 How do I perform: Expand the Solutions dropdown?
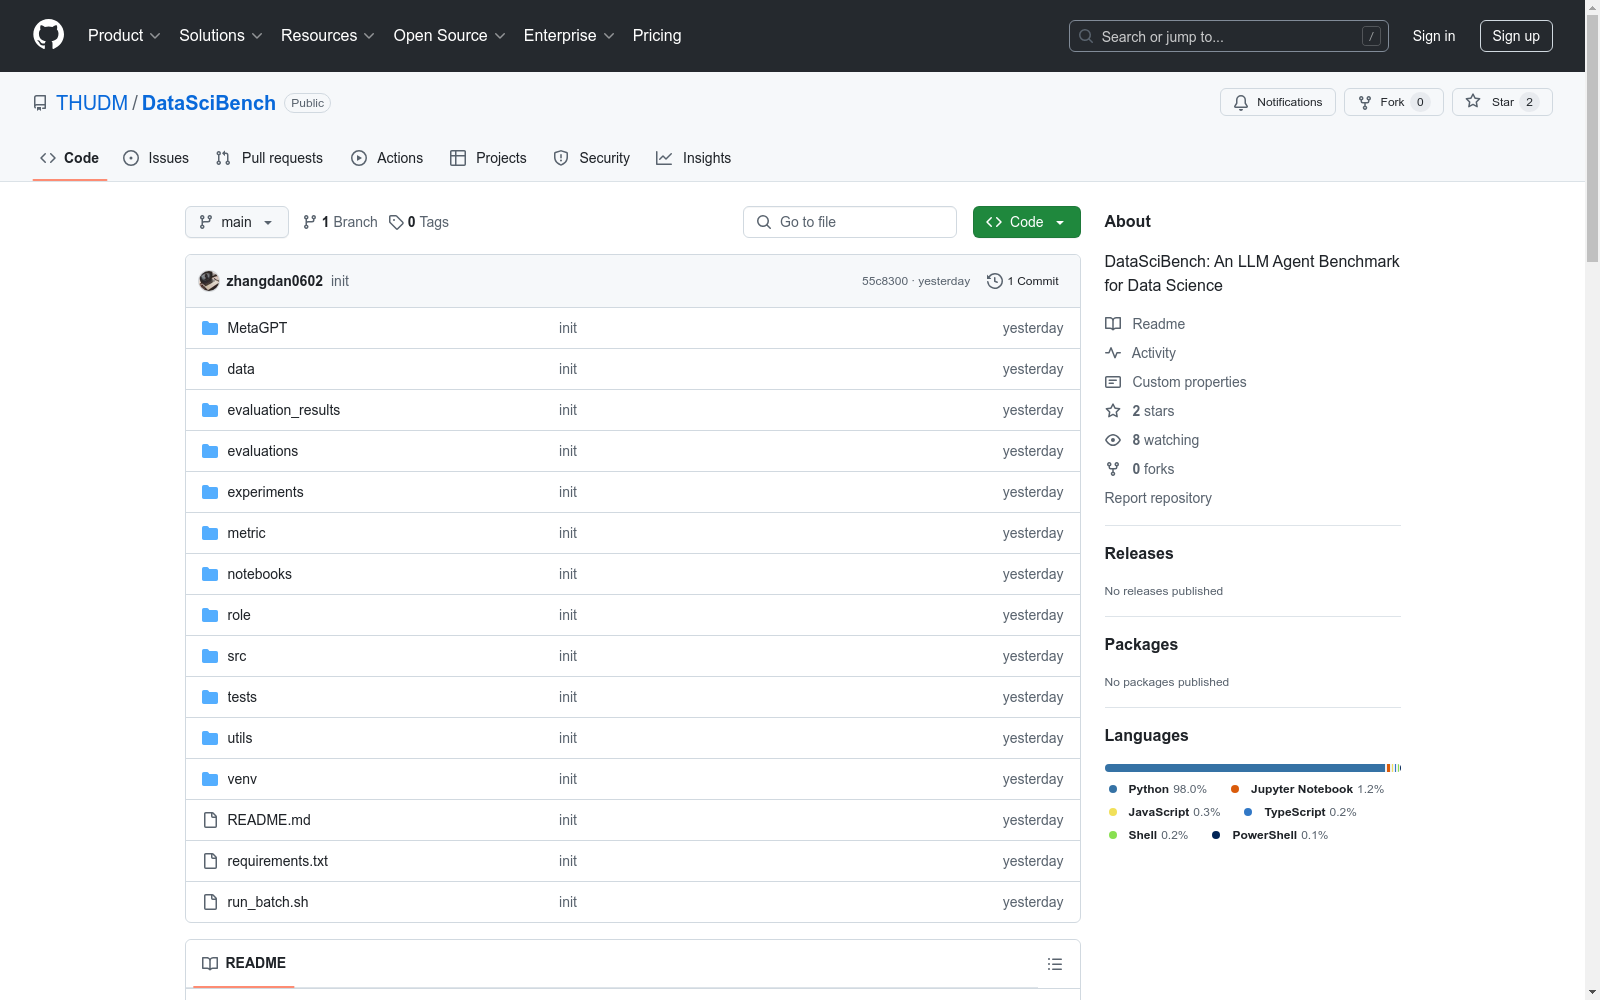[x=221, y=35]
